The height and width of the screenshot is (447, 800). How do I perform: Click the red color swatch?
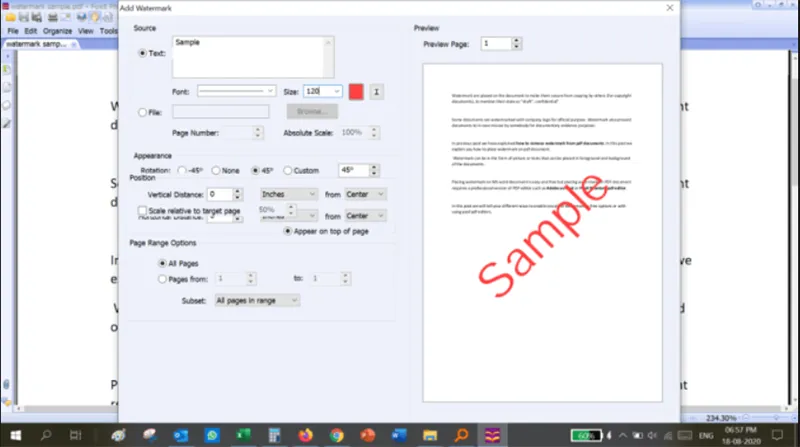[356, 92]
